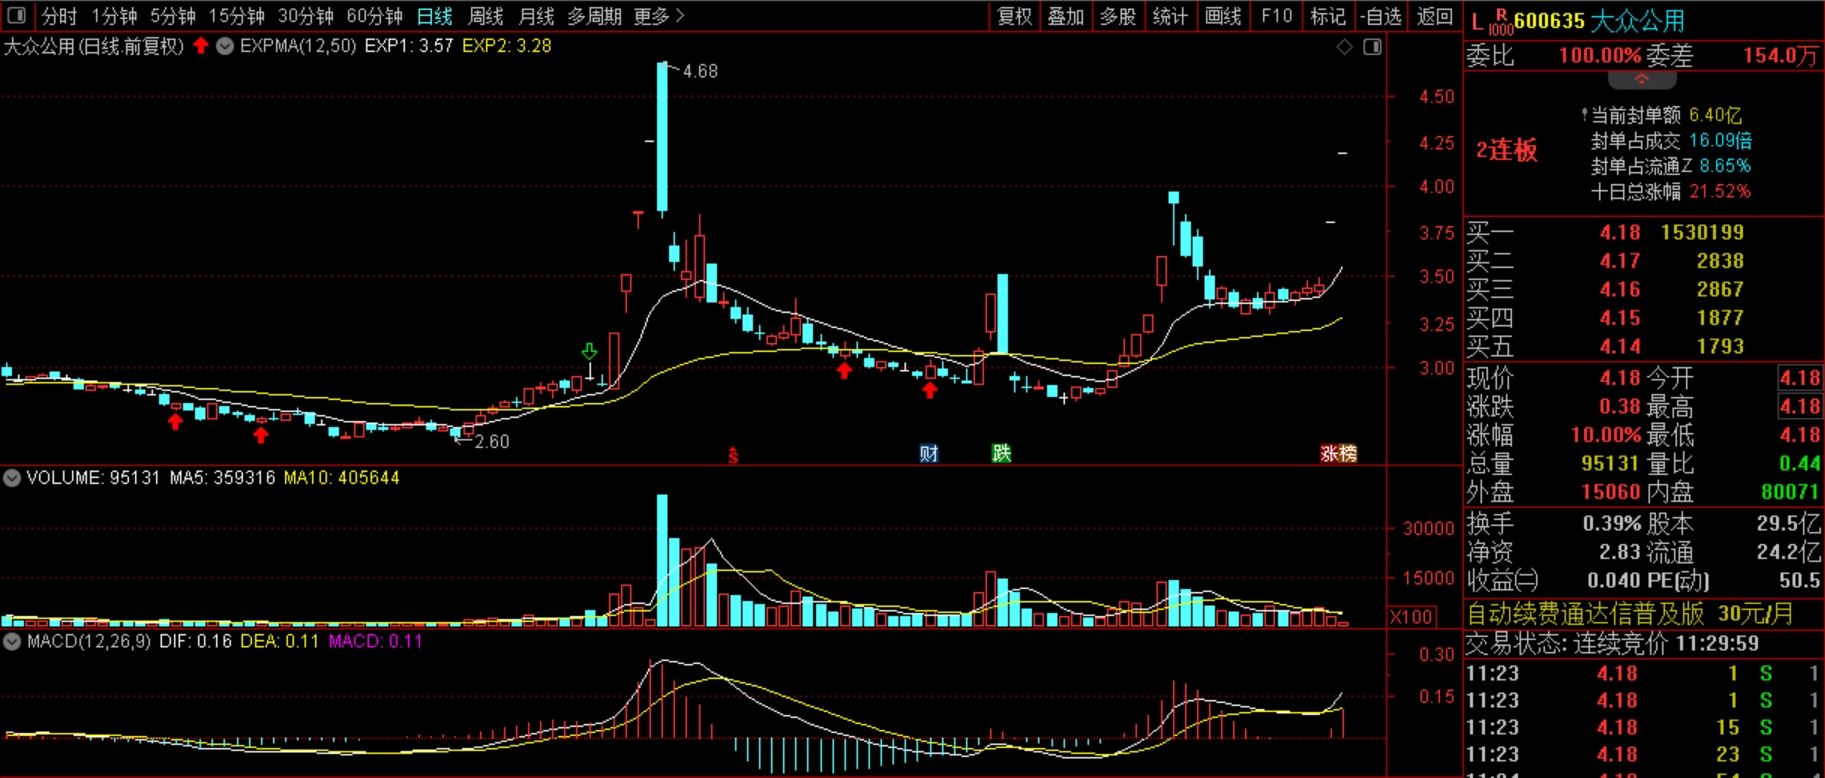Switch to 分时 intraday chart
The width and height of the screenshot is (1825, 778).
pyautogui.click(x=60, y=16)
